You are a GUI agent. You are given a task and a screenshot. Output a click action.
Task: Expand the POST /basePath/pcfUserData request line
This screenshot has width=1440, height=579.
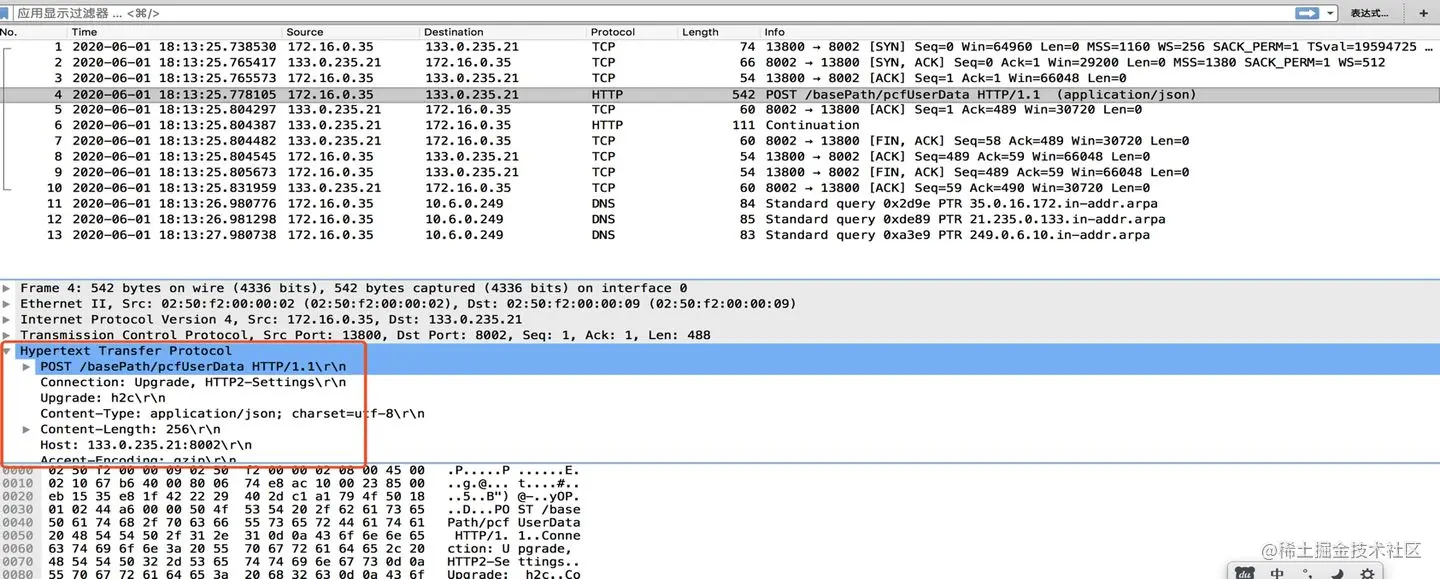point(27,367)
